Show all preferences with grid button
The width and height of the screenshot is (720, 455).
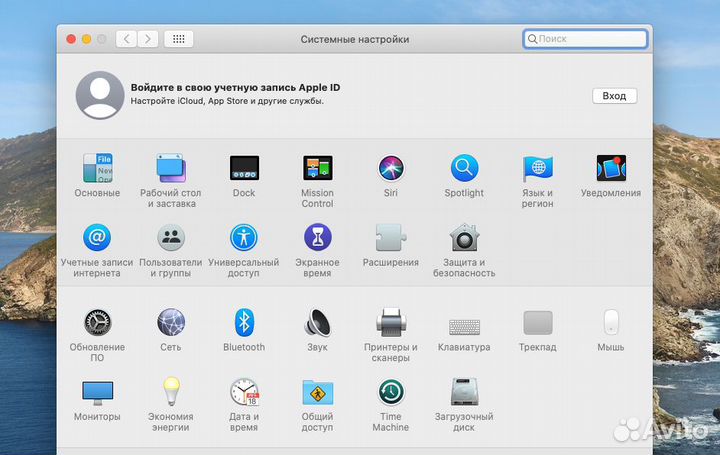click(x=179, y=39)
